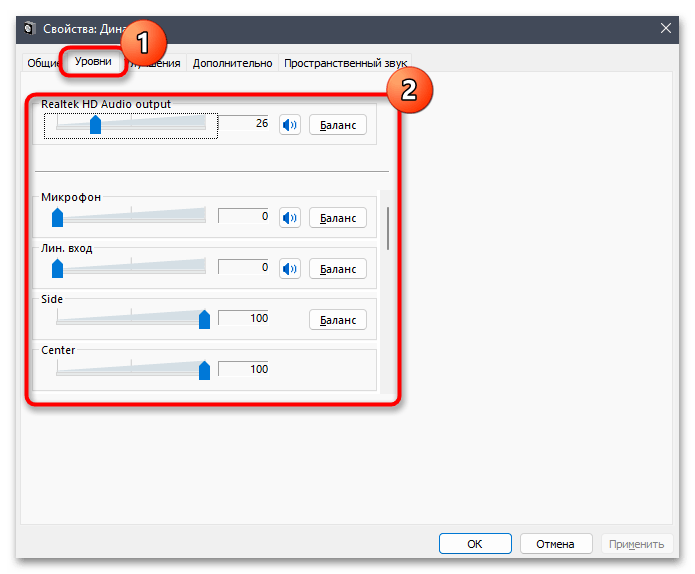Mute the Лин. вход speaker icon
695x574 pixels.
tap(290, 269)
